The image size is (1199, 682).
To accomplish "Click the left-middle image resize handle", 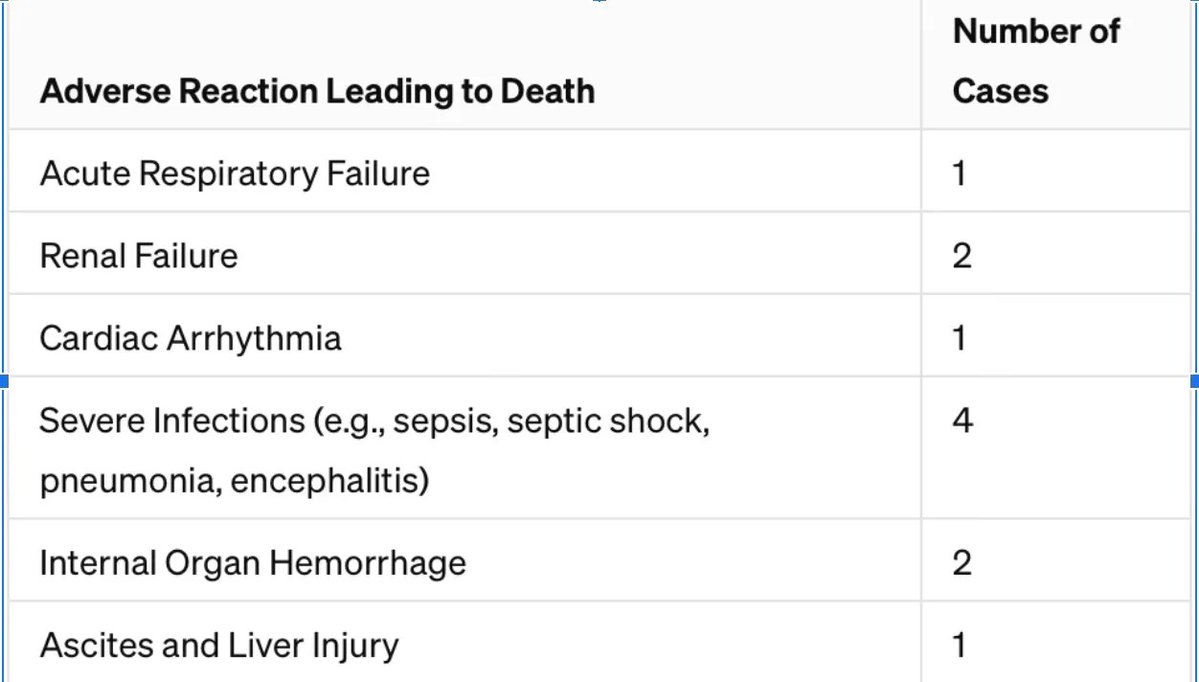I will tap(3, 381).
